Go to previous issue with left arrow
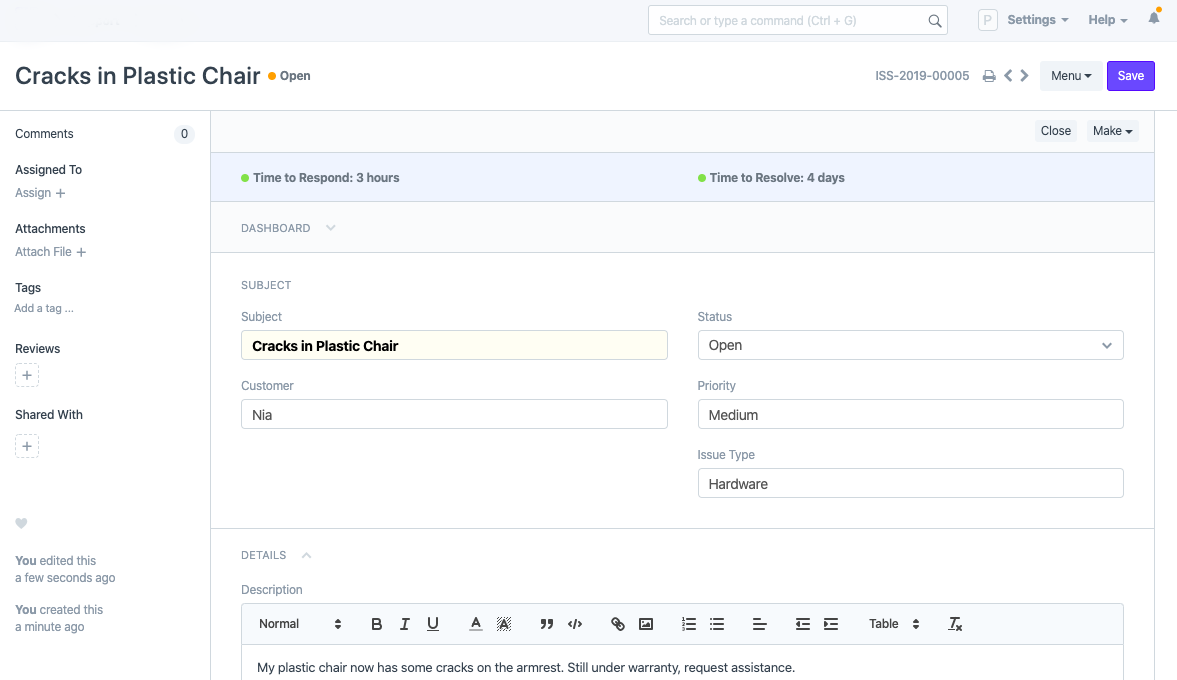 pyautogui.click(x=1008, y=76)
